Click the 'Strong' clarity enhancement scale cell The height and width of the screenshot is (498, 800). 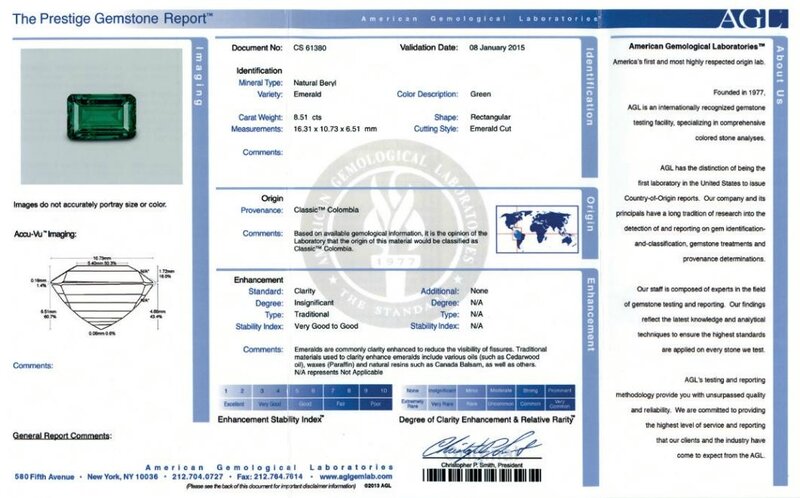point(530,391)
